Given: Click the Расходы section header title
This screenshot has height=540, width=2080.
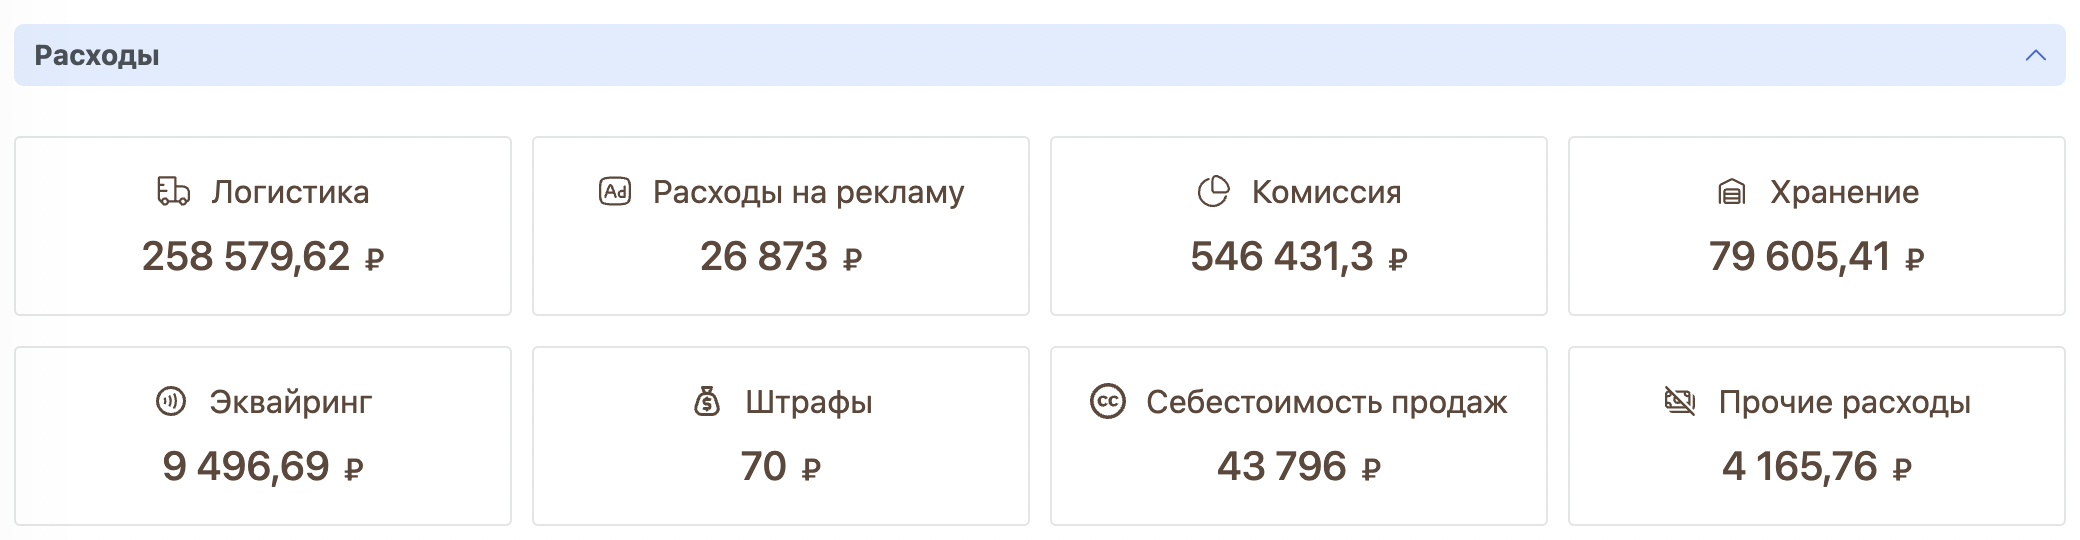Looking at the screenshot, I should coord(97,56).
